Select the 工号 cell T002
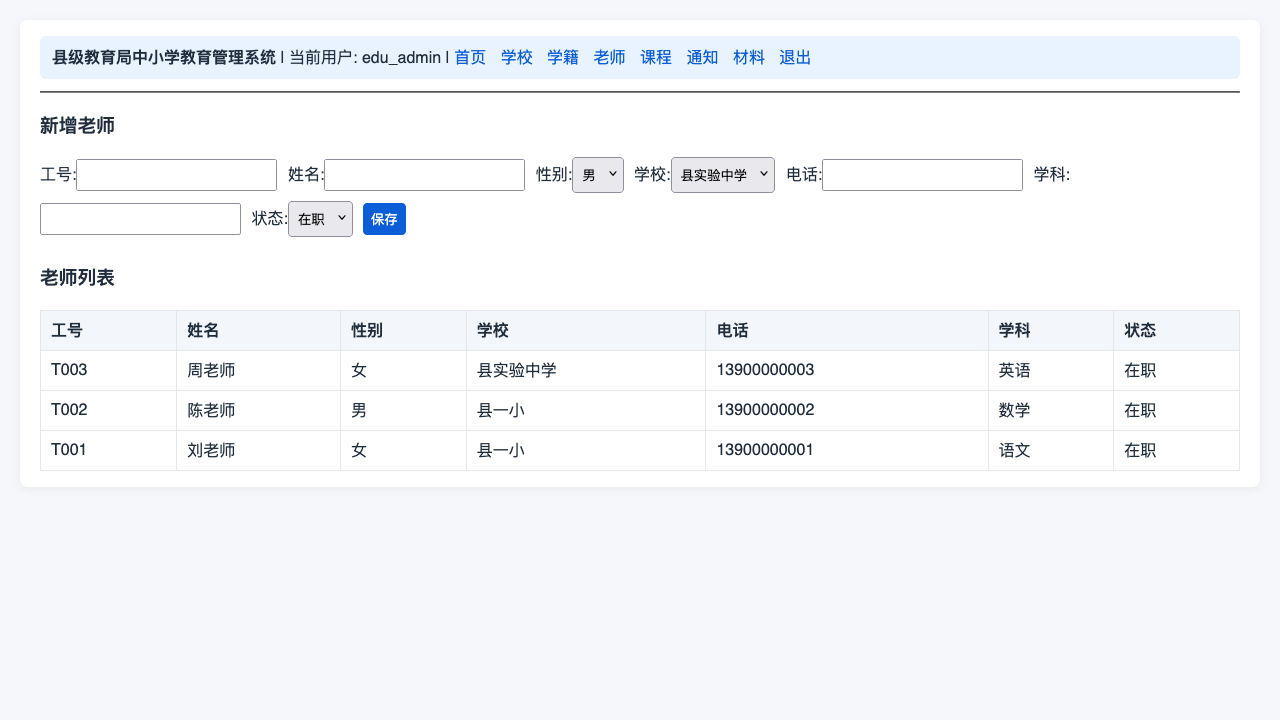This screenshot has height=720, width=1280. click(108, 410)
